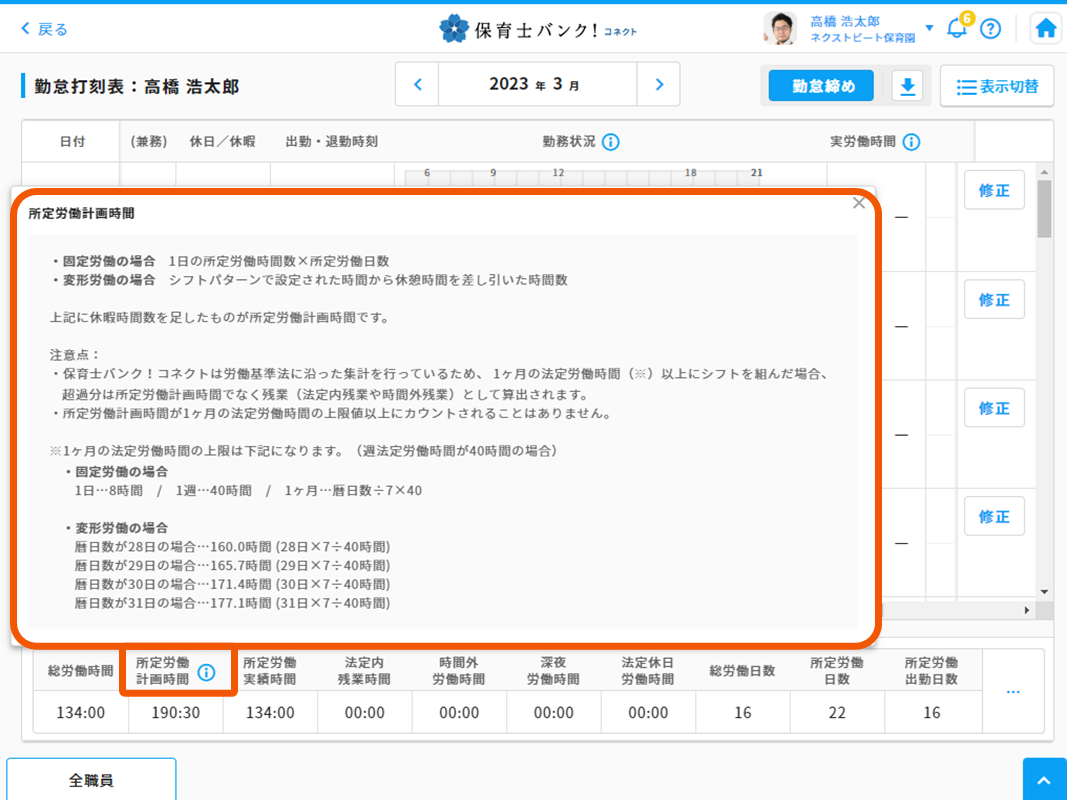The width and height of the screenshot is (1067, 800).
Task: Open notifications bell icon
Action: click(x=957, y=28)
